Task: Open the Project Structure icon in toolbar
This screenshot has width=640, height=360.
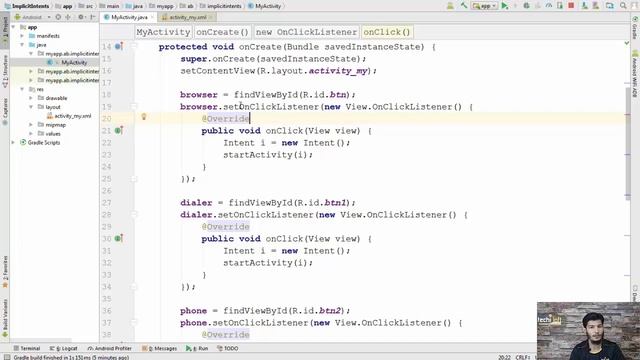Action: (x=610, y=6)
